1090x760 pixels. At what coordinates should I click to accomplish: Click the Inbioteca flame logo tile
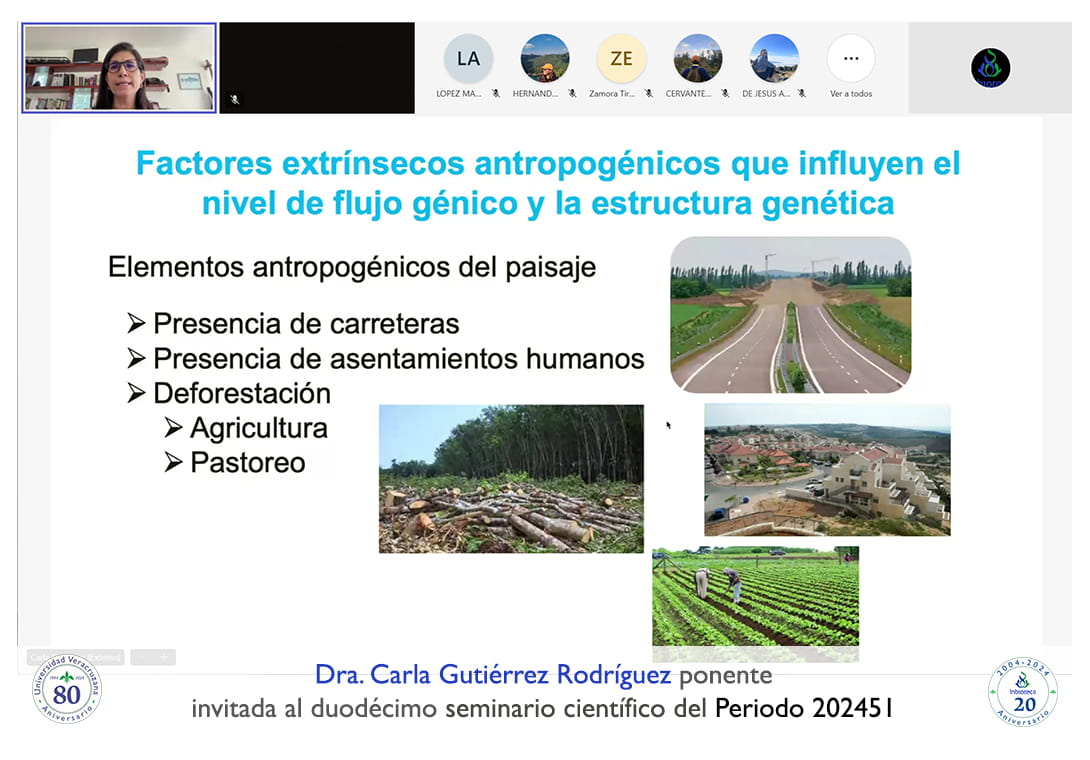990,68
